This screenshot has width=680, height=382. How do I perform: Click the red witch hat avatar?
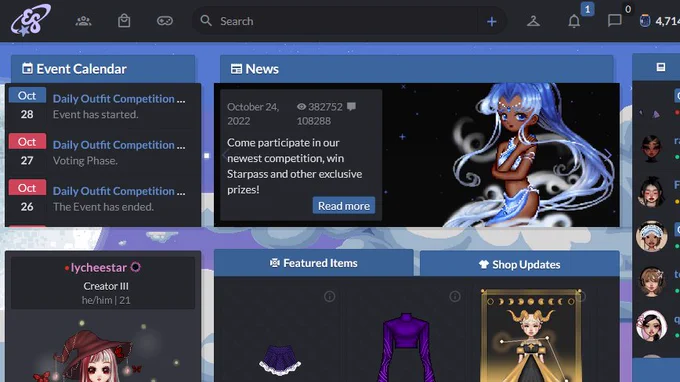93,353
